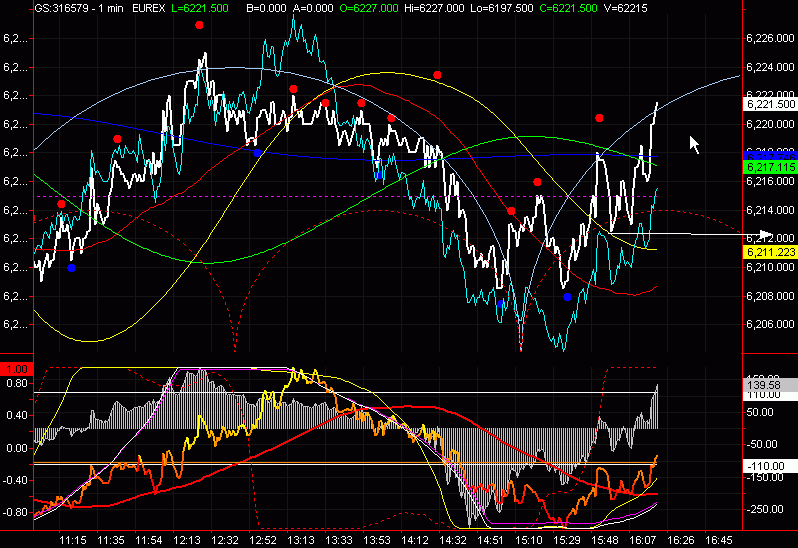Click the B=0.000 bid value
This screenshot has width=798, height=548.
point(267,8)
